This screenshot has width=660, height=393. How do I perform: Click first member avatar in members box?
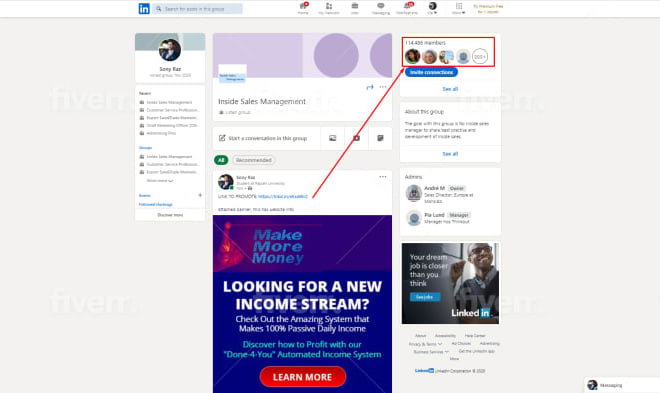pos(412,56)
